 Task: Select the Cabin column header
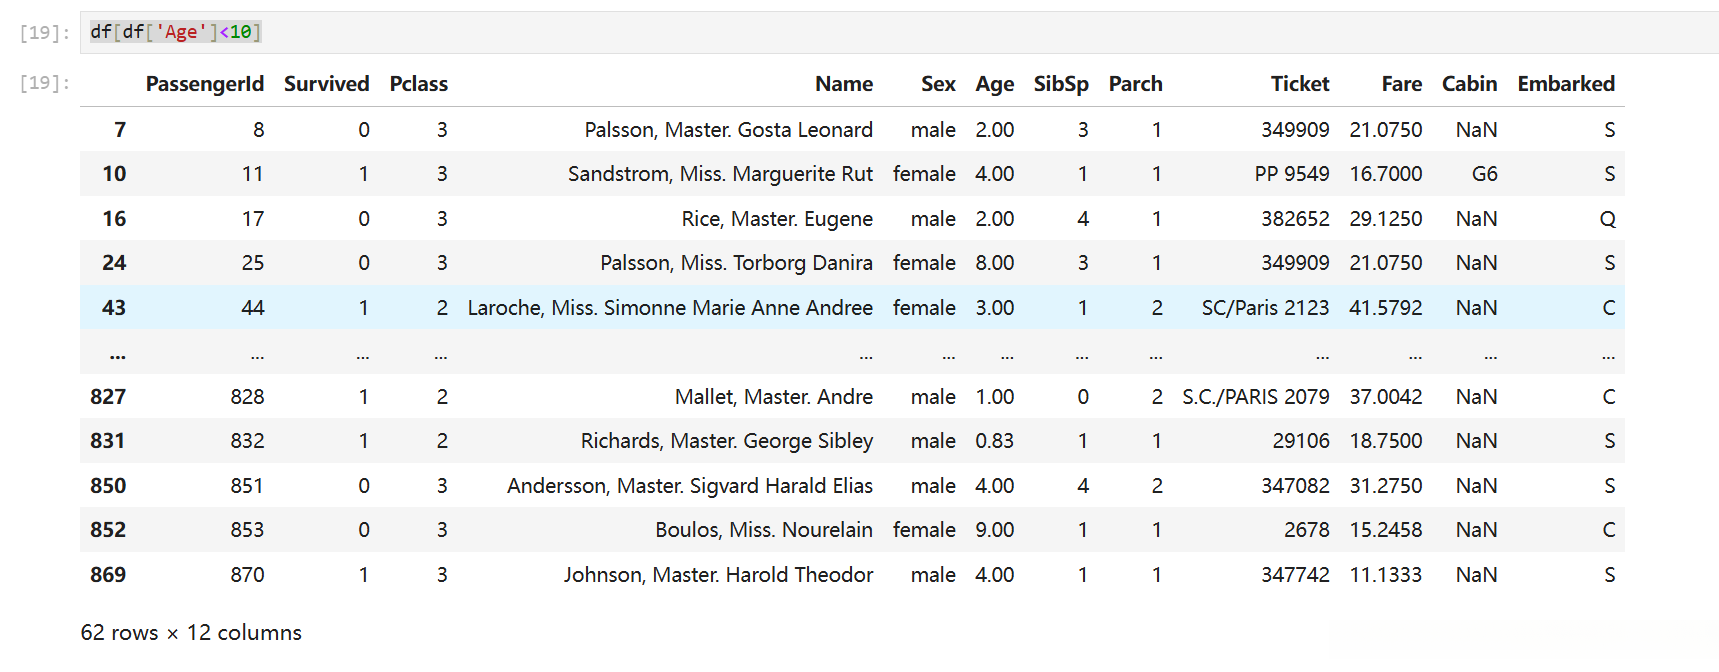(x=1469, y=84)
